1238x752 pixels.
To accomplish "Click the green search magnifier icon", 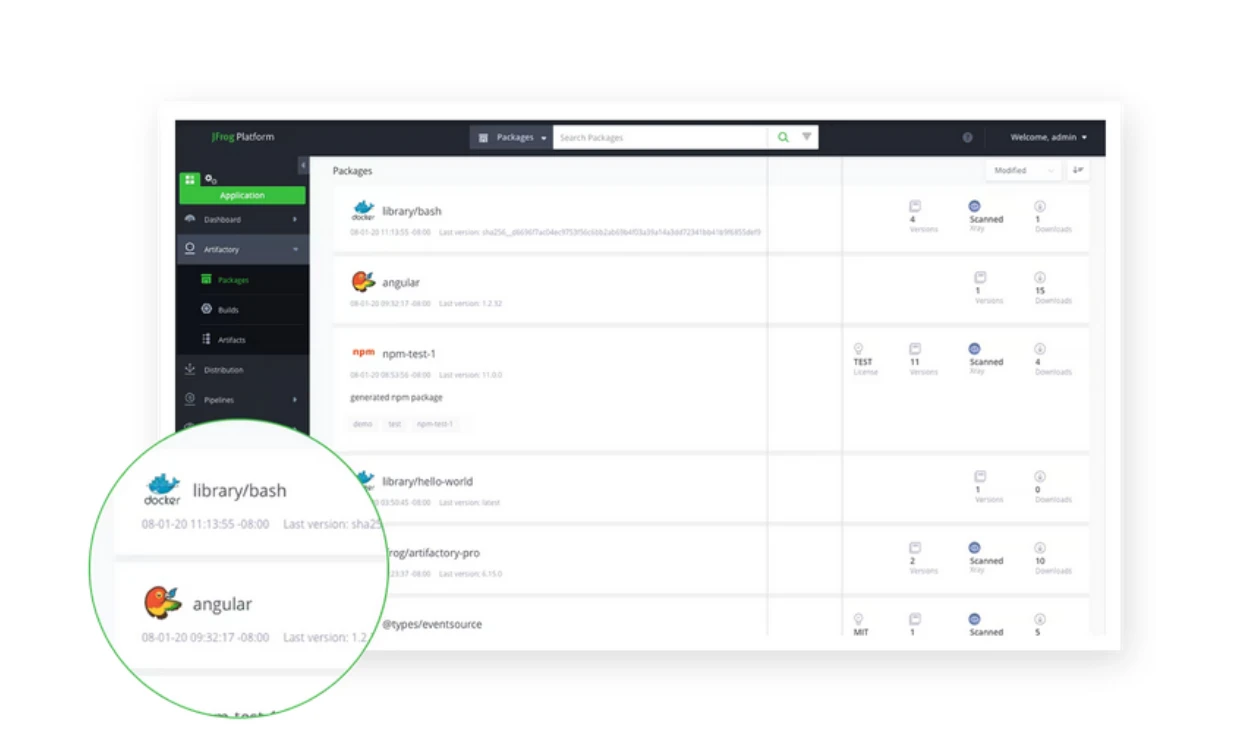I will pyautogui.click(x=783, y=137).
